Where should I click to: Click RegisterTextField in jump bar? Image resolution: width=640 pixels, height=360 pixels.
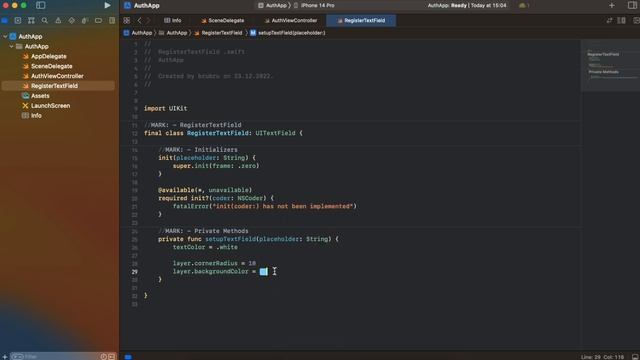pos(218,33)
